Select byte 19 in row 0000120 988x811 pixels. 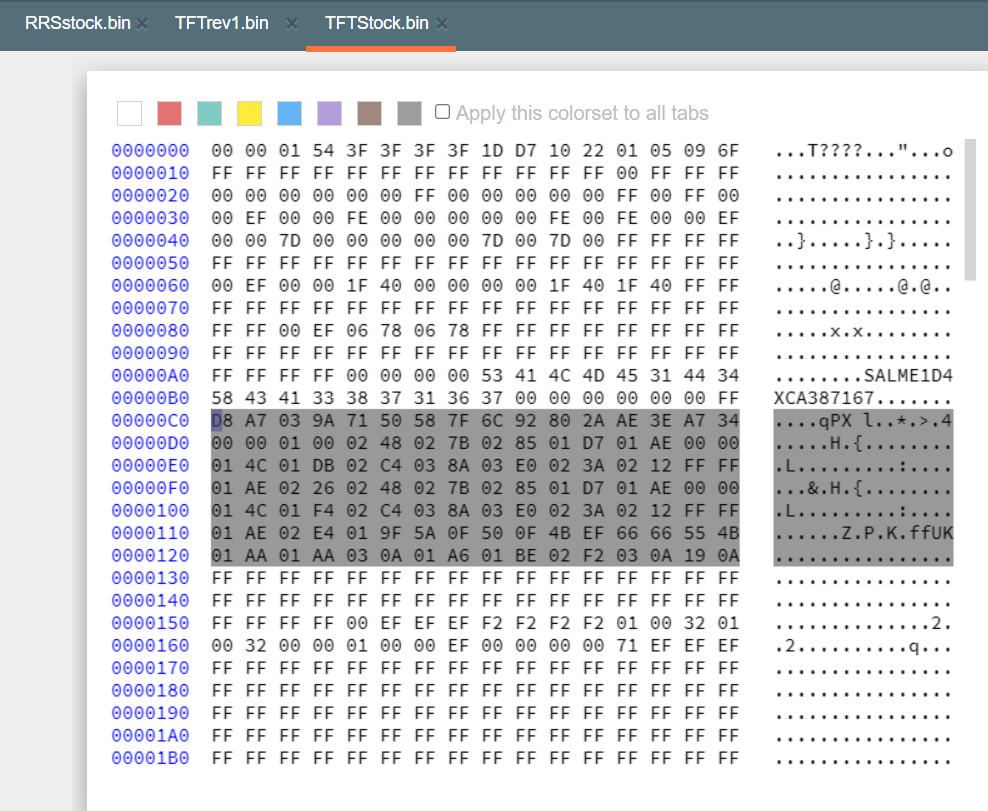point(694,556)
